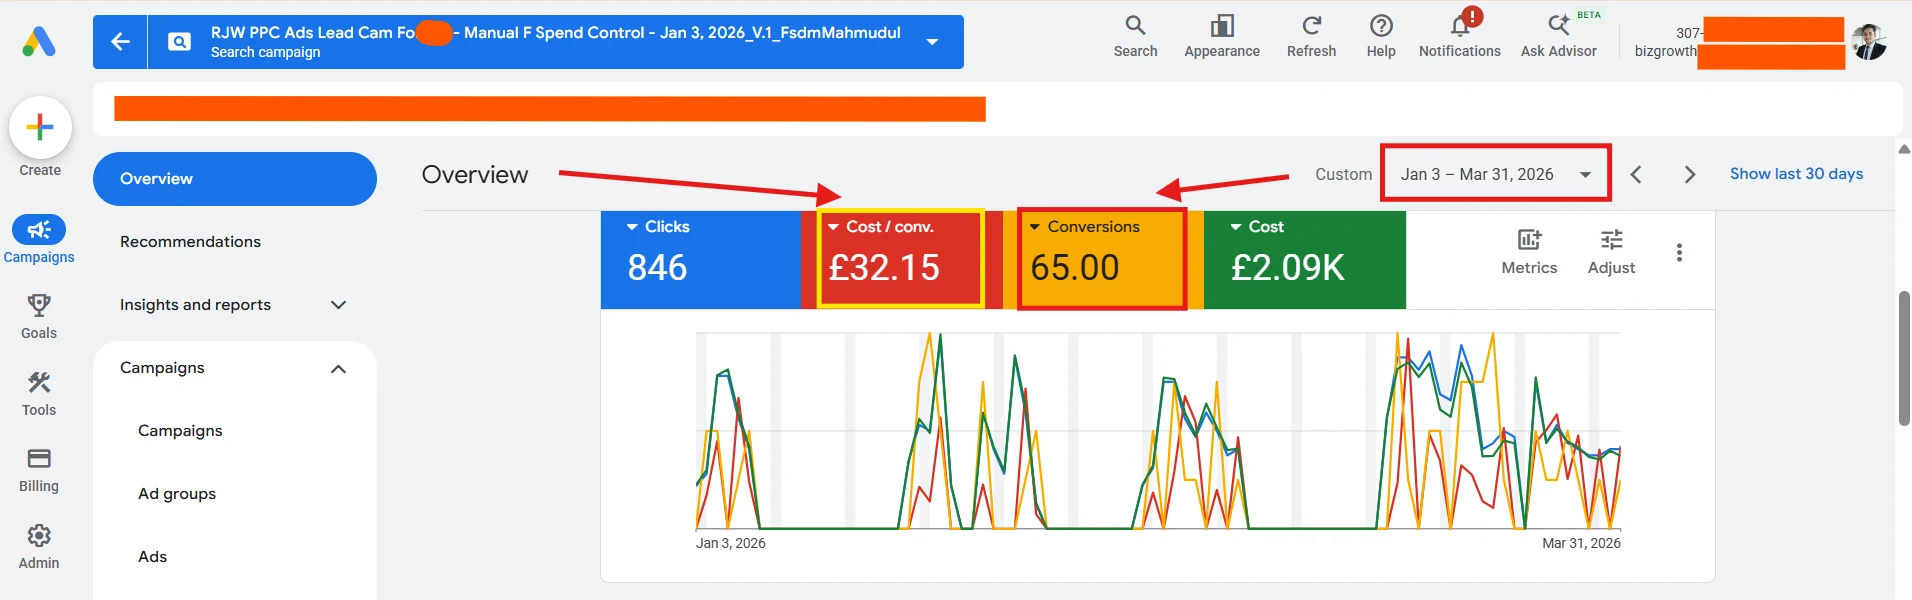The height and width of the screenshot is (600, 1912).
Task: Collapse the Campaigns section chevron
Action: 338,369
